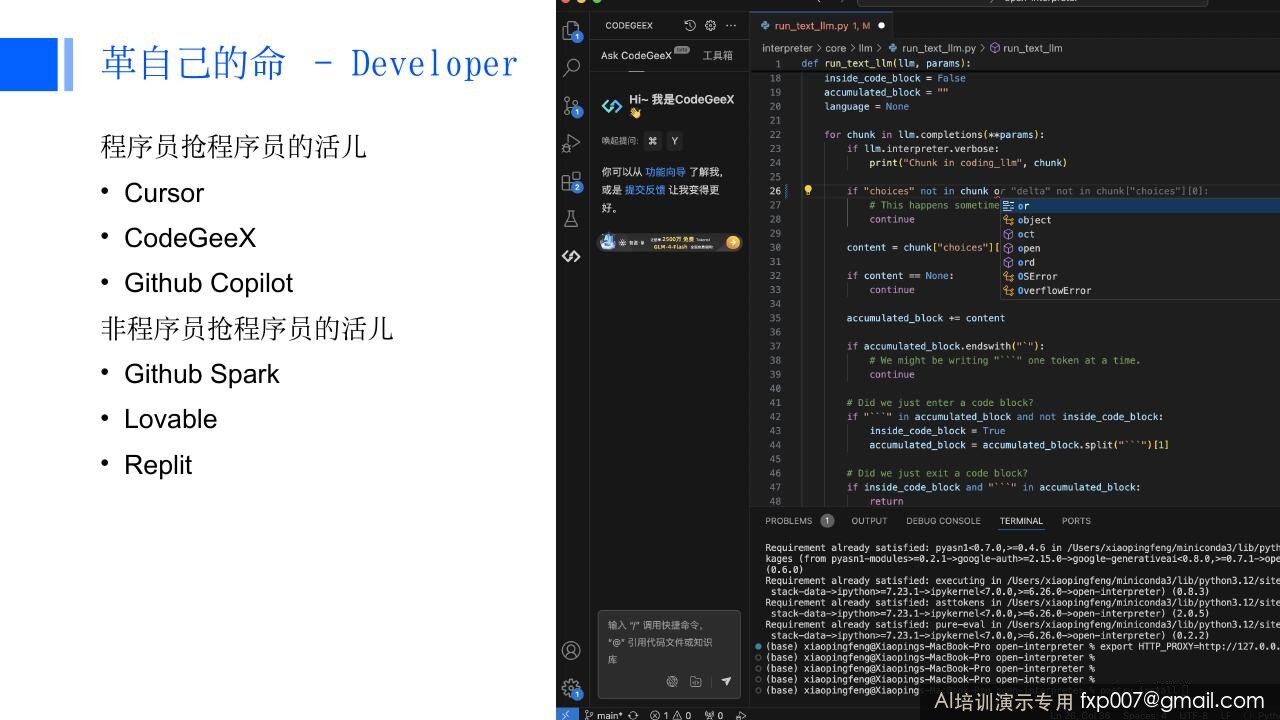Screen dimensions: 1280x720
Task: Select the CodeGeeX activity bar icon
Action: point(571,256)
